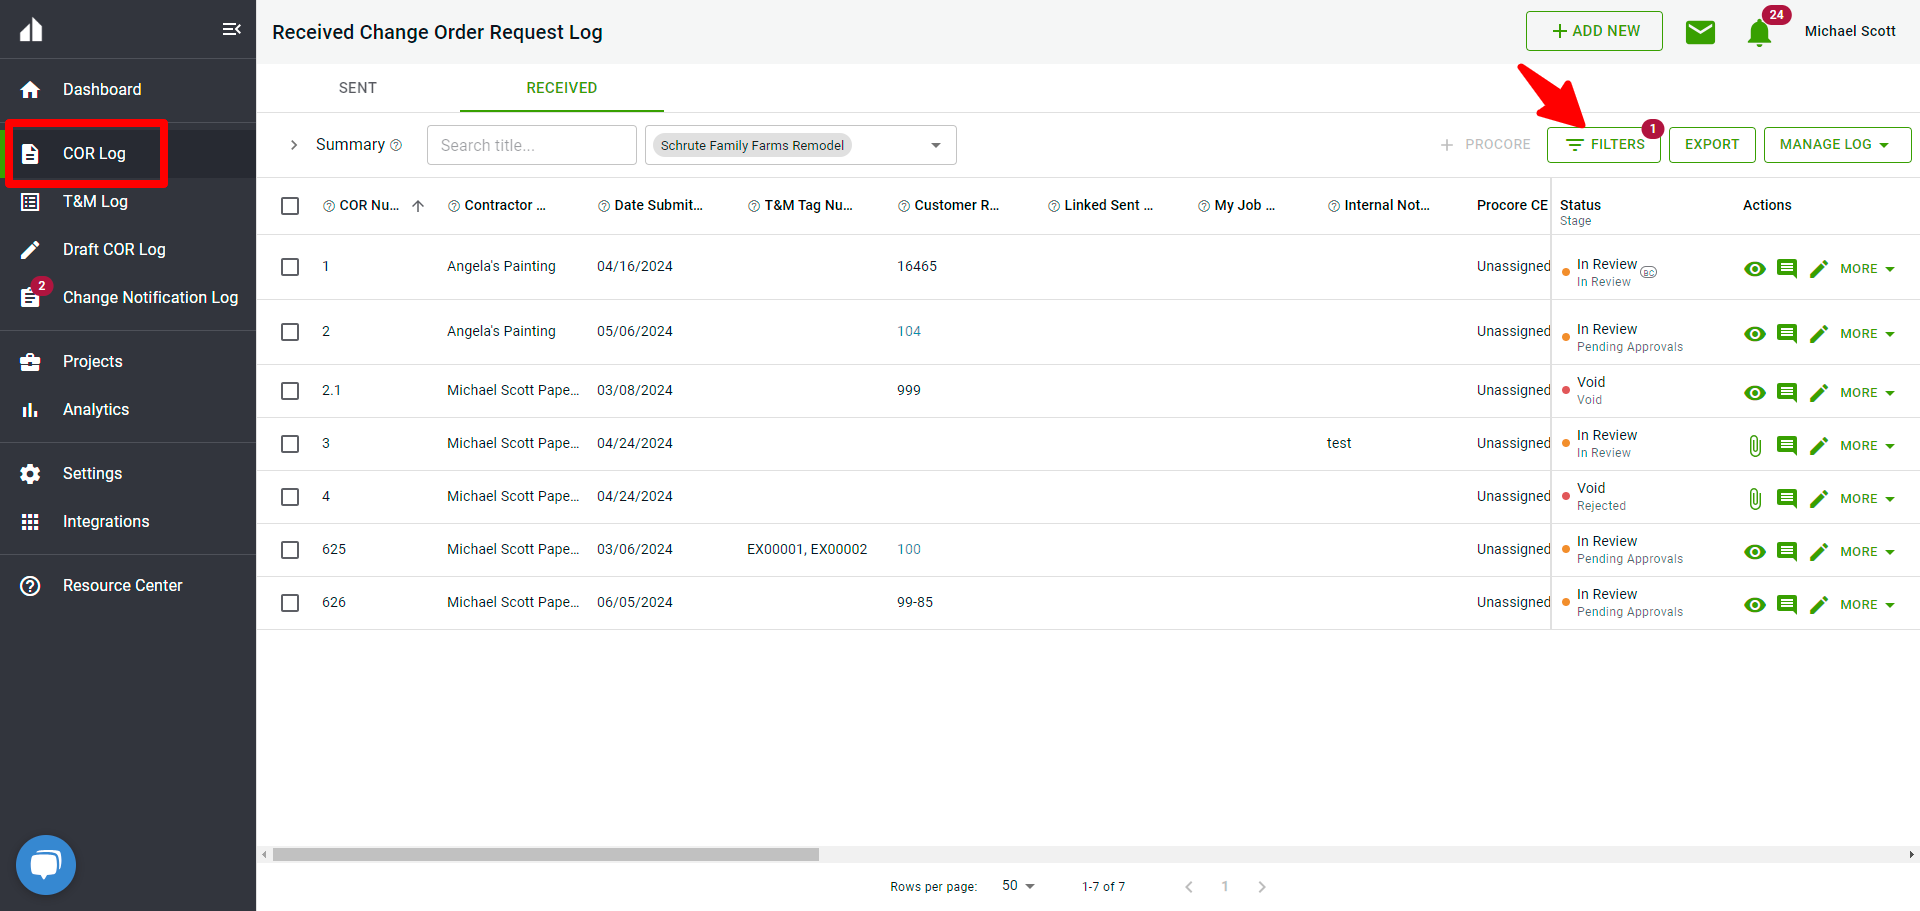Open the mail envelope icon in header
Screen dimensions: 1920x911
click(1700, 32)
